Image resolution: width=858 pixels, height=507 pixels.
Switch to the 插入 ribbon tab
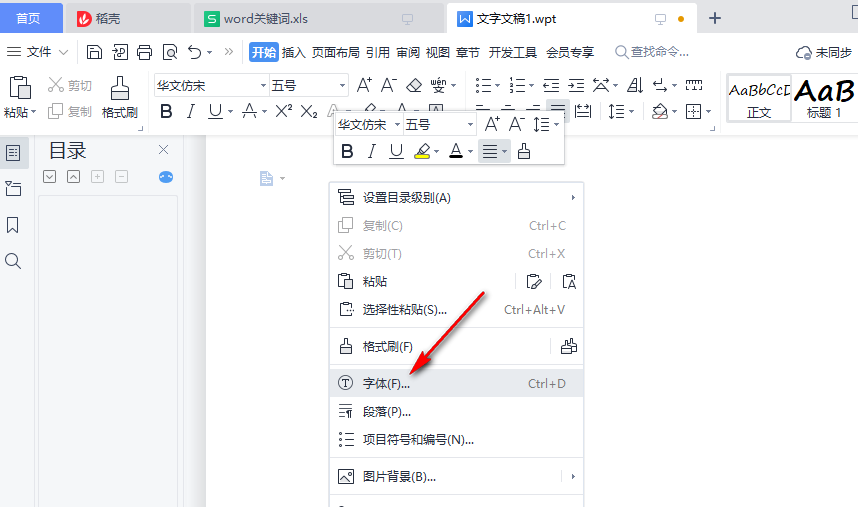coord(294,52)
